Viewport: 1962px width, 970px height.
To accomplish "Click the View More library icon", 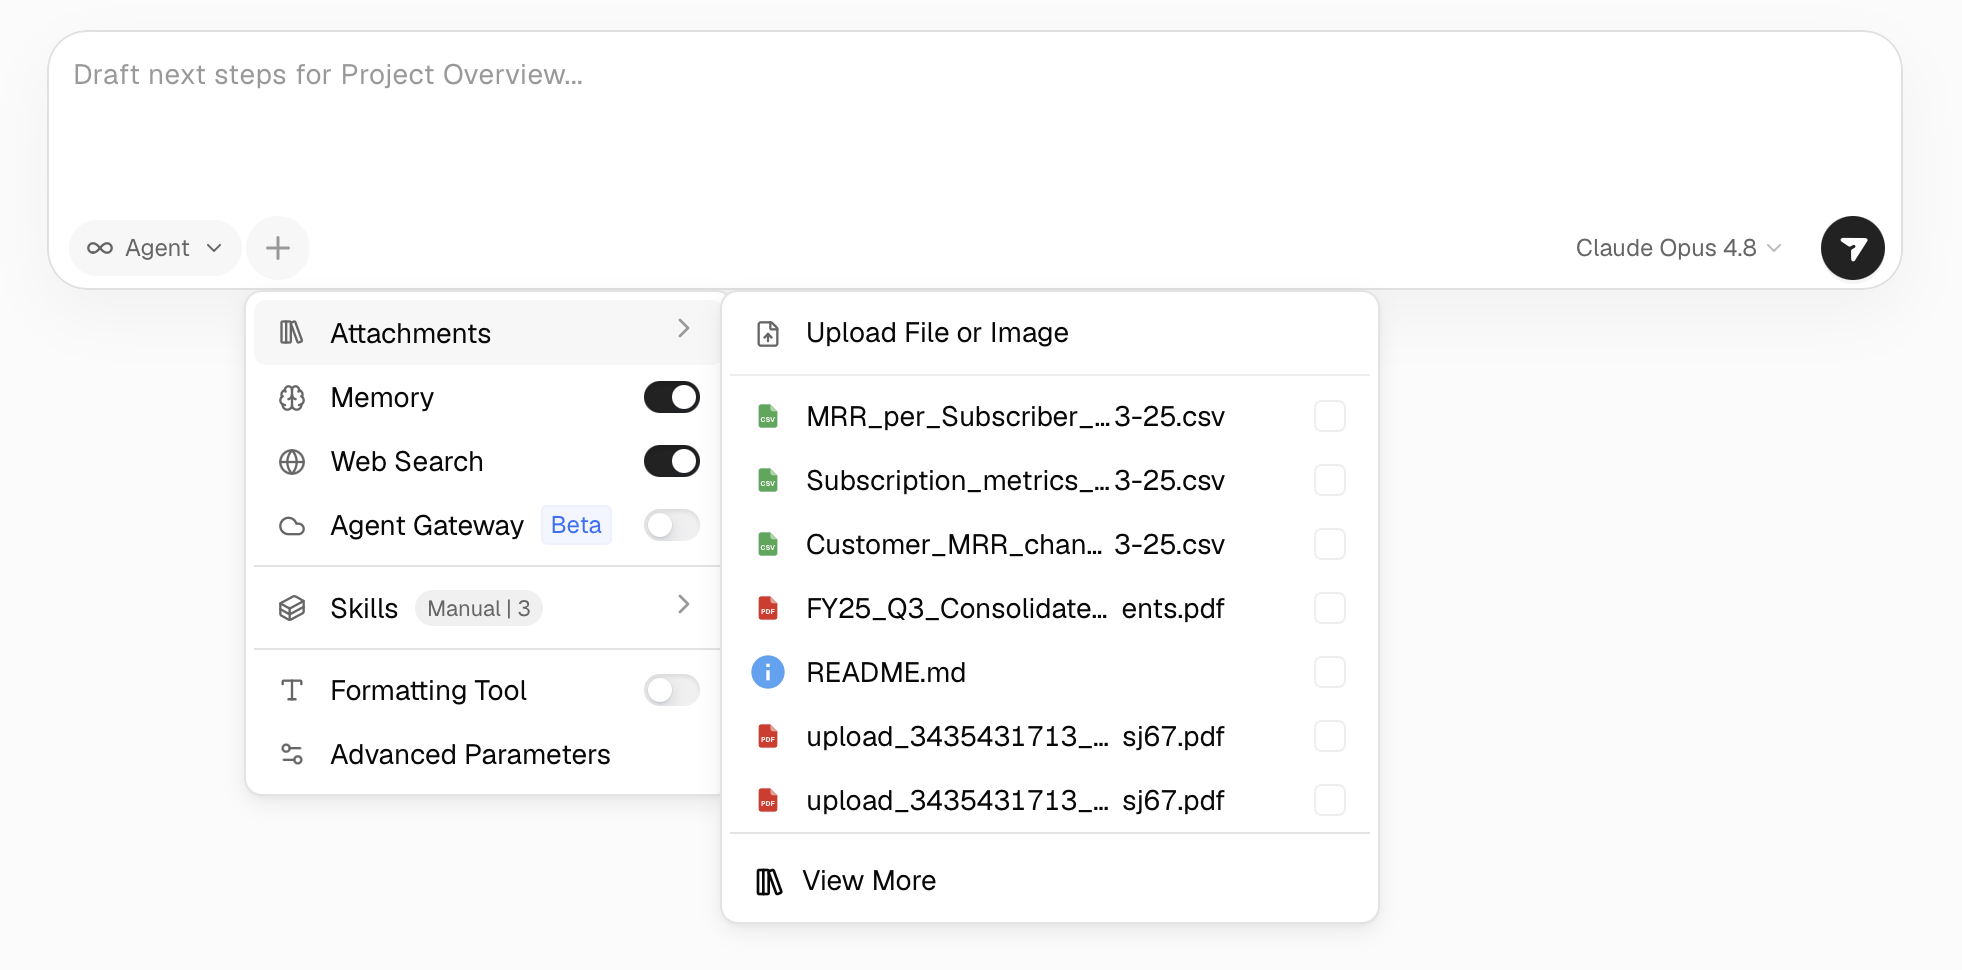I will tap(768, 881).
